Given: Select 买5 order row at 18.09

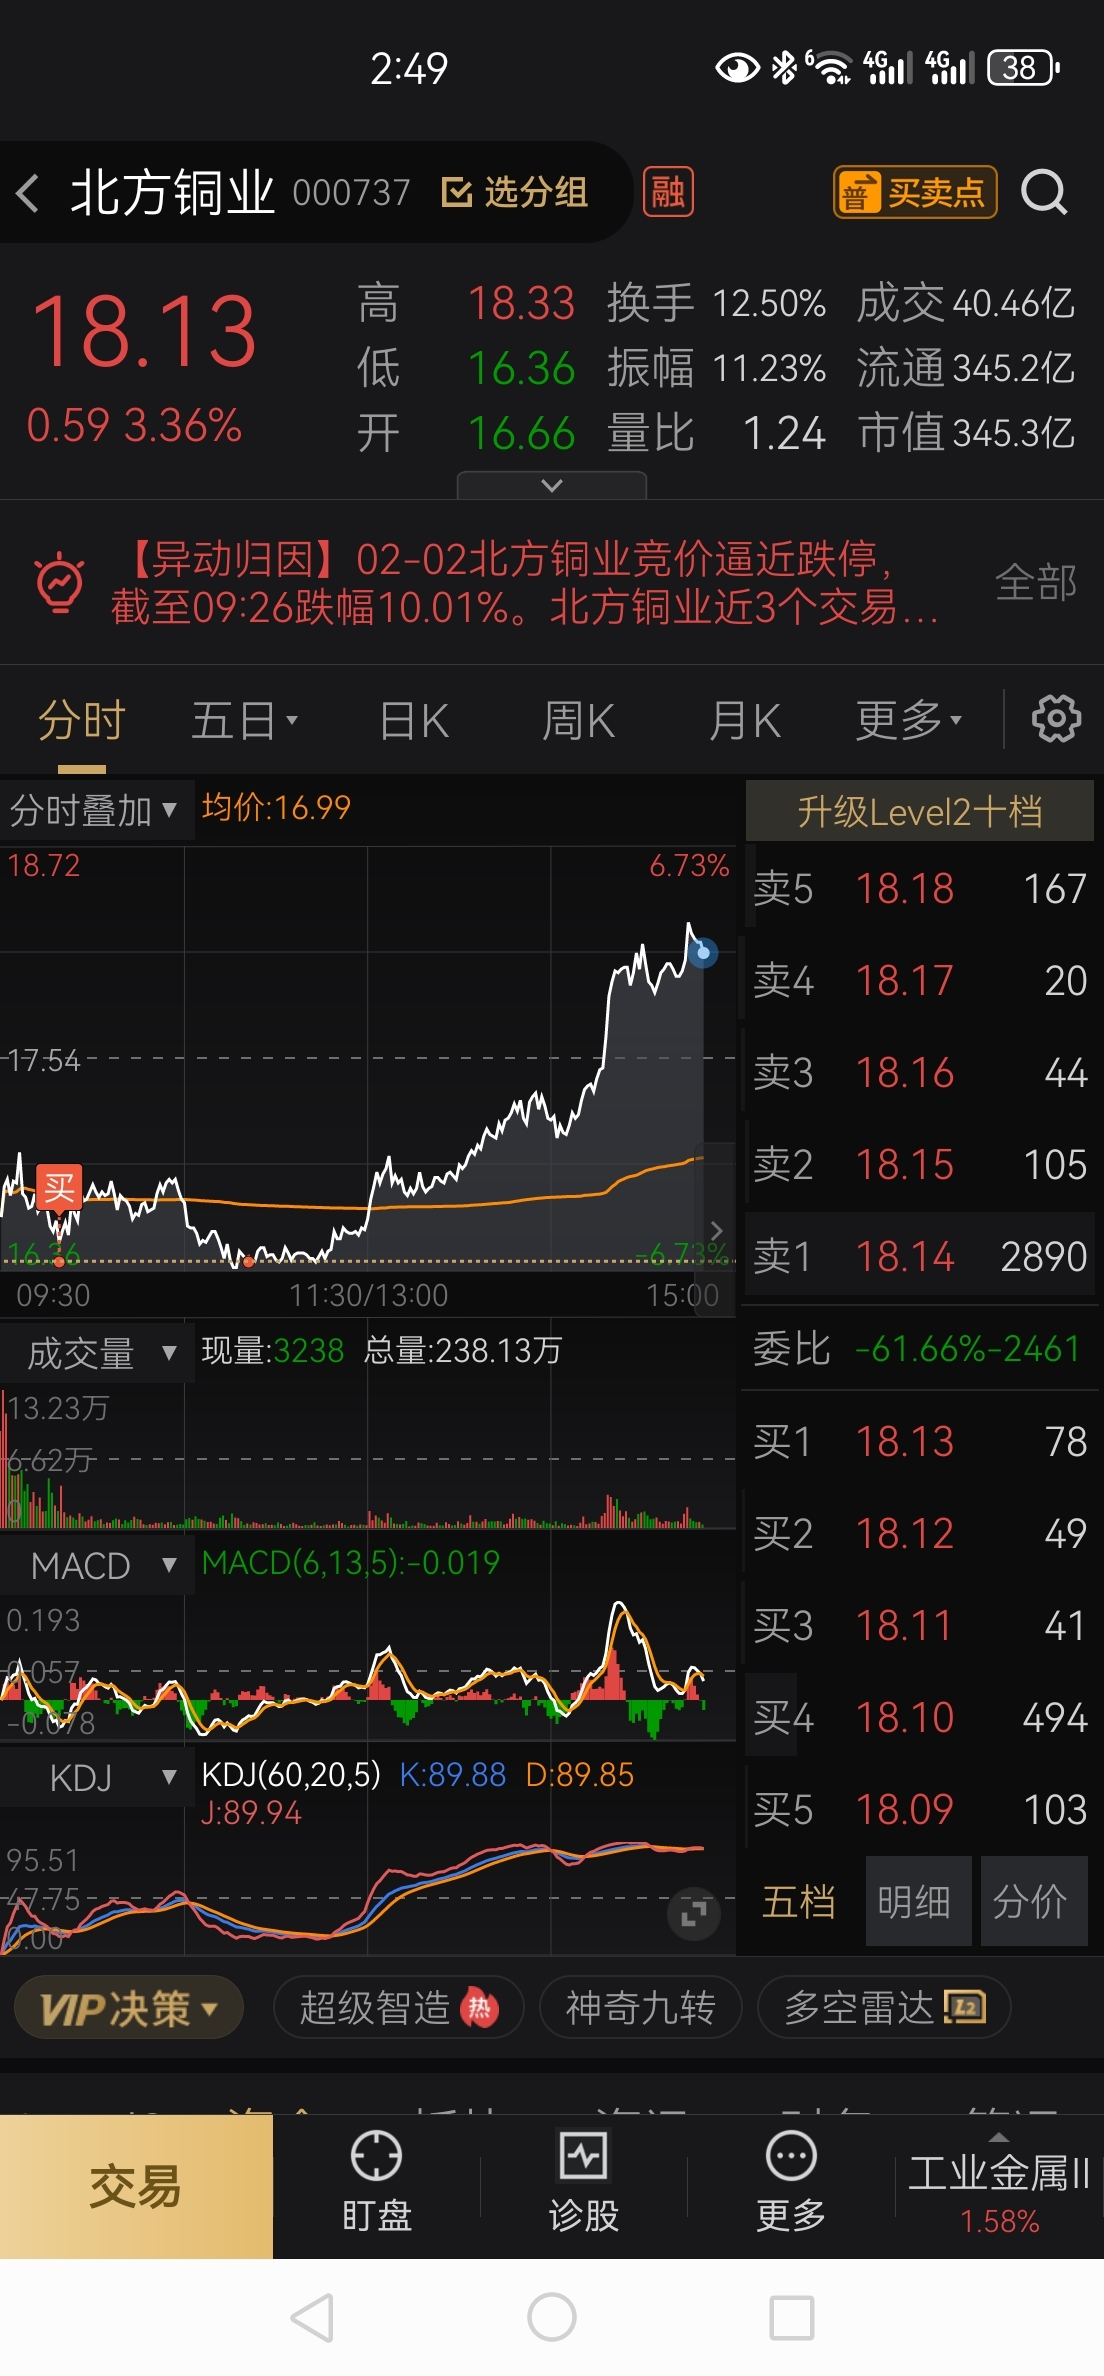Looking at the screenshot, I should pos(920,1810).
